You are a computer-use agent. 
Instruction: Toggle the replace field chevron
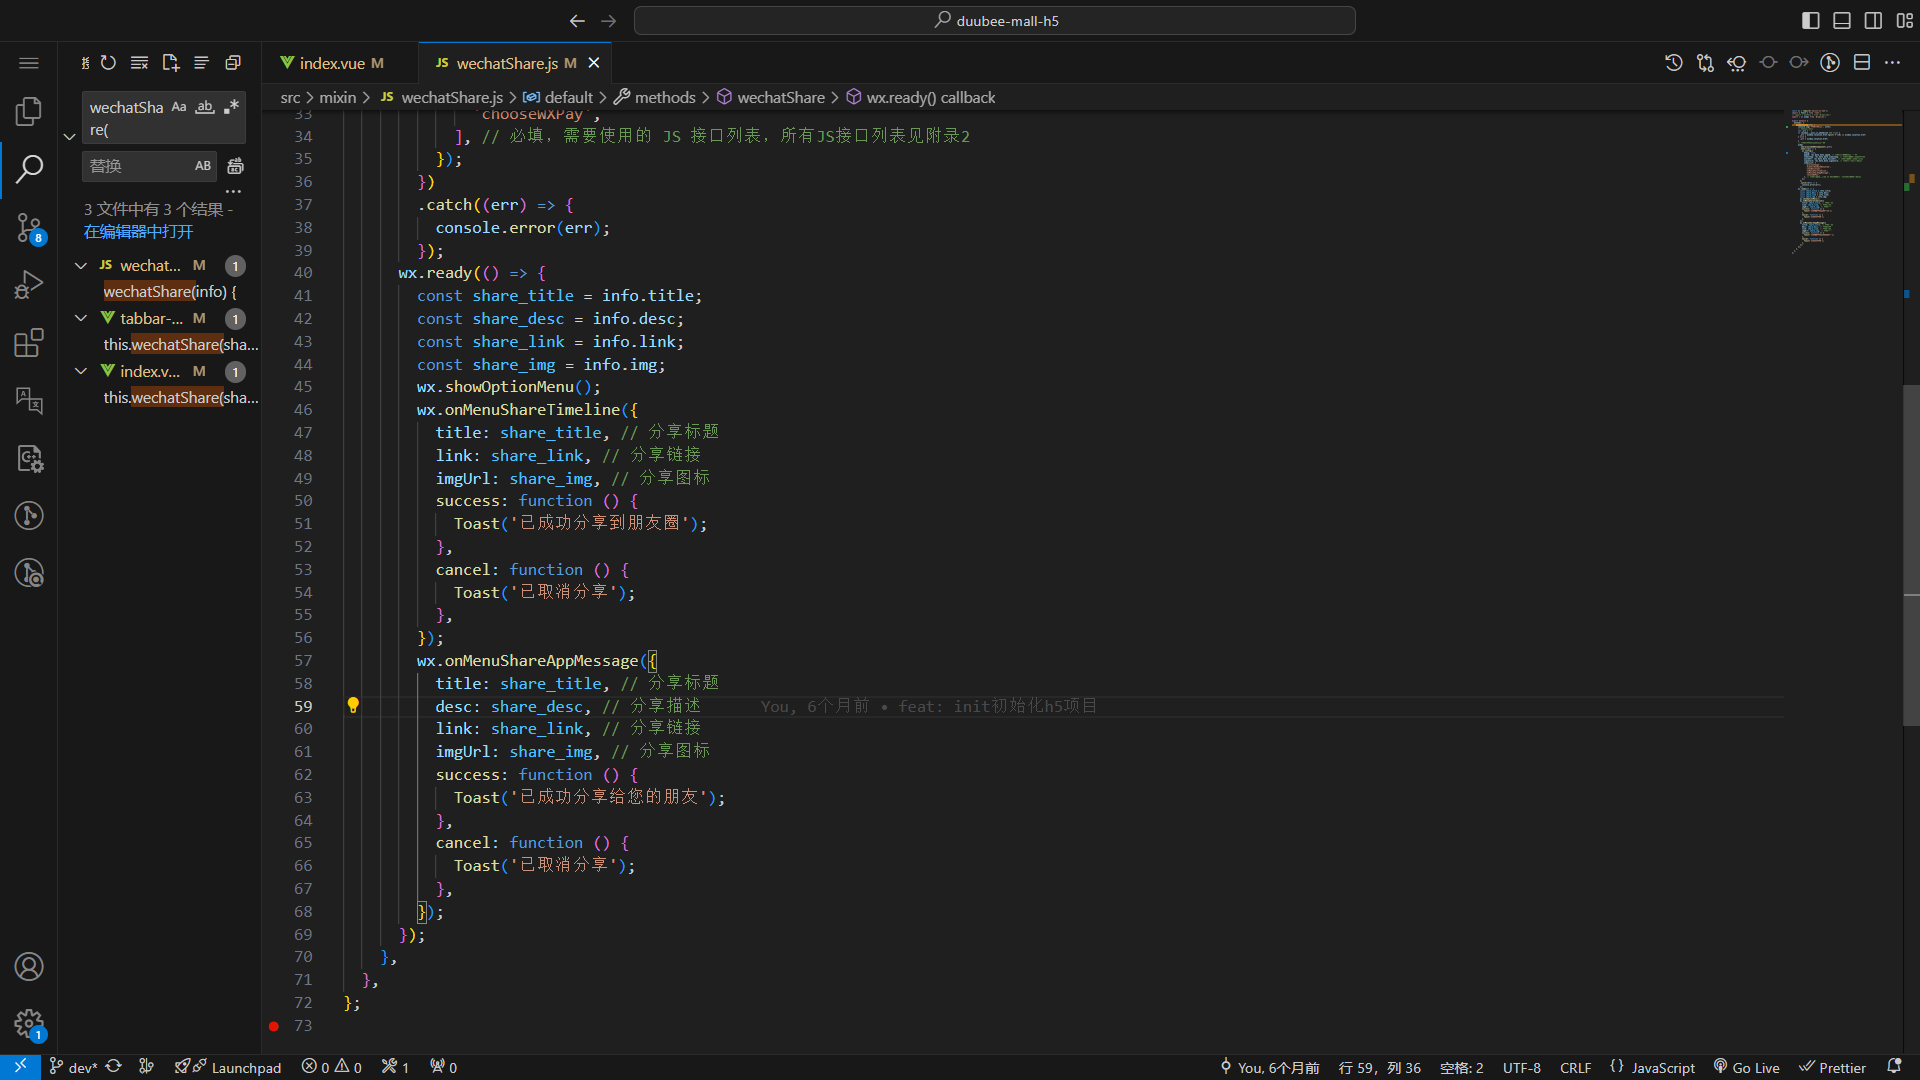[x=69, y=137]
